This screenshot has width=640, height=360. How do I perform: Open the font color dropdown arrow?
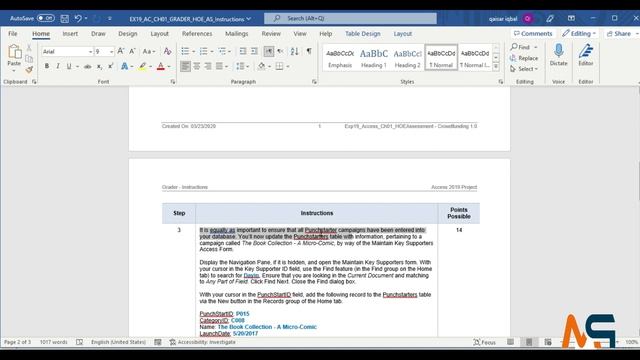coord(169,66)
